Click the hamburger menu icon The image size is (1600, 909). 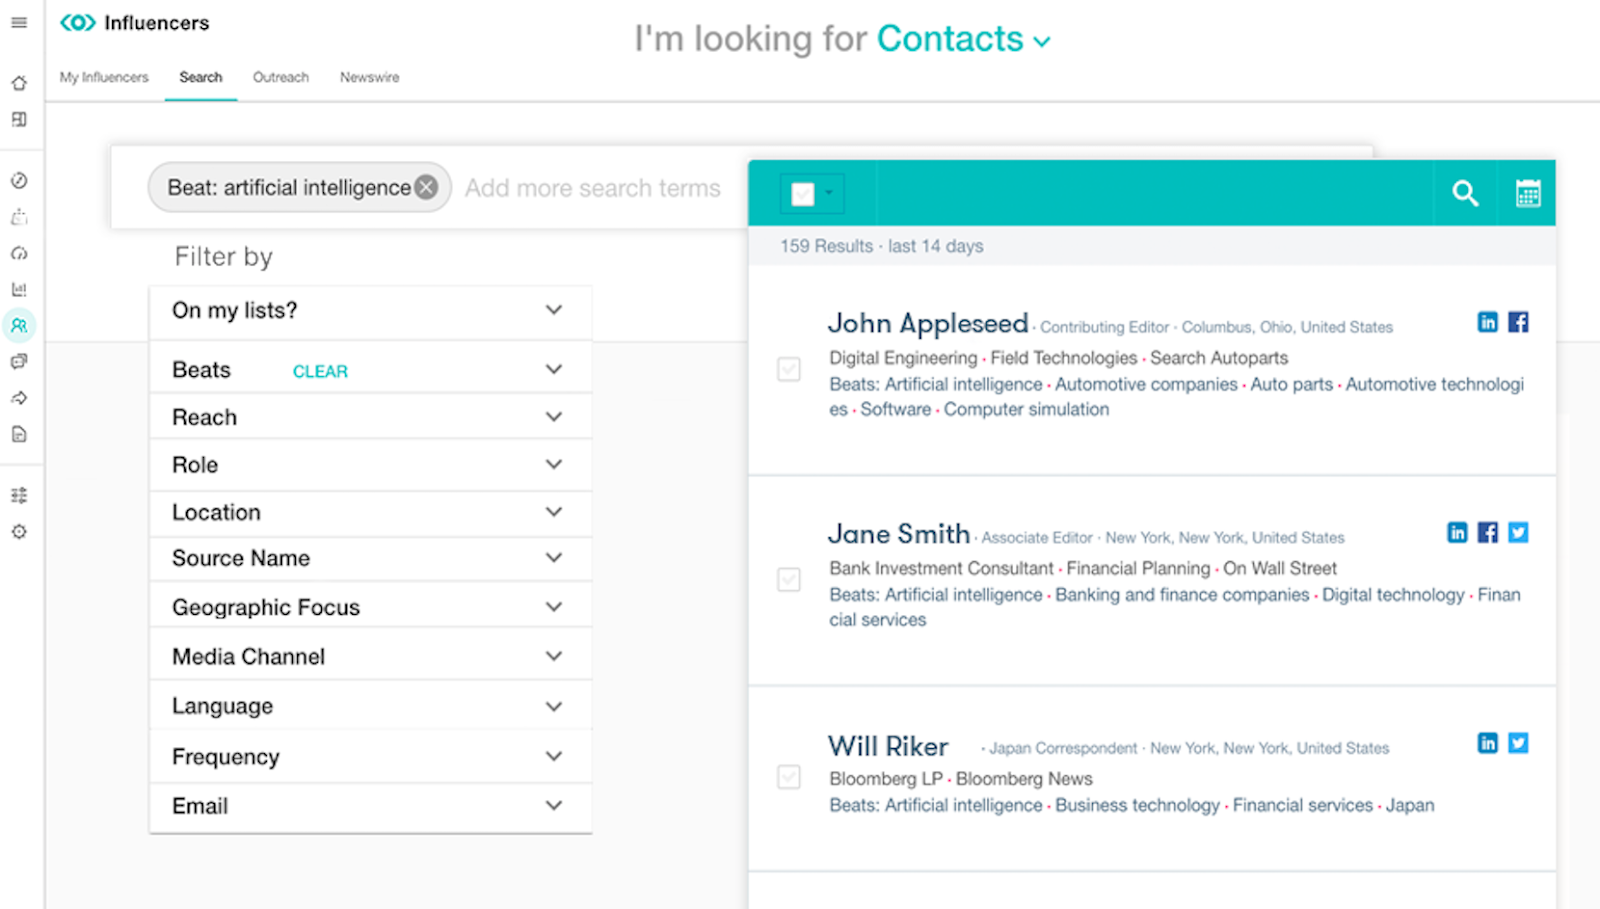point(19,22)
